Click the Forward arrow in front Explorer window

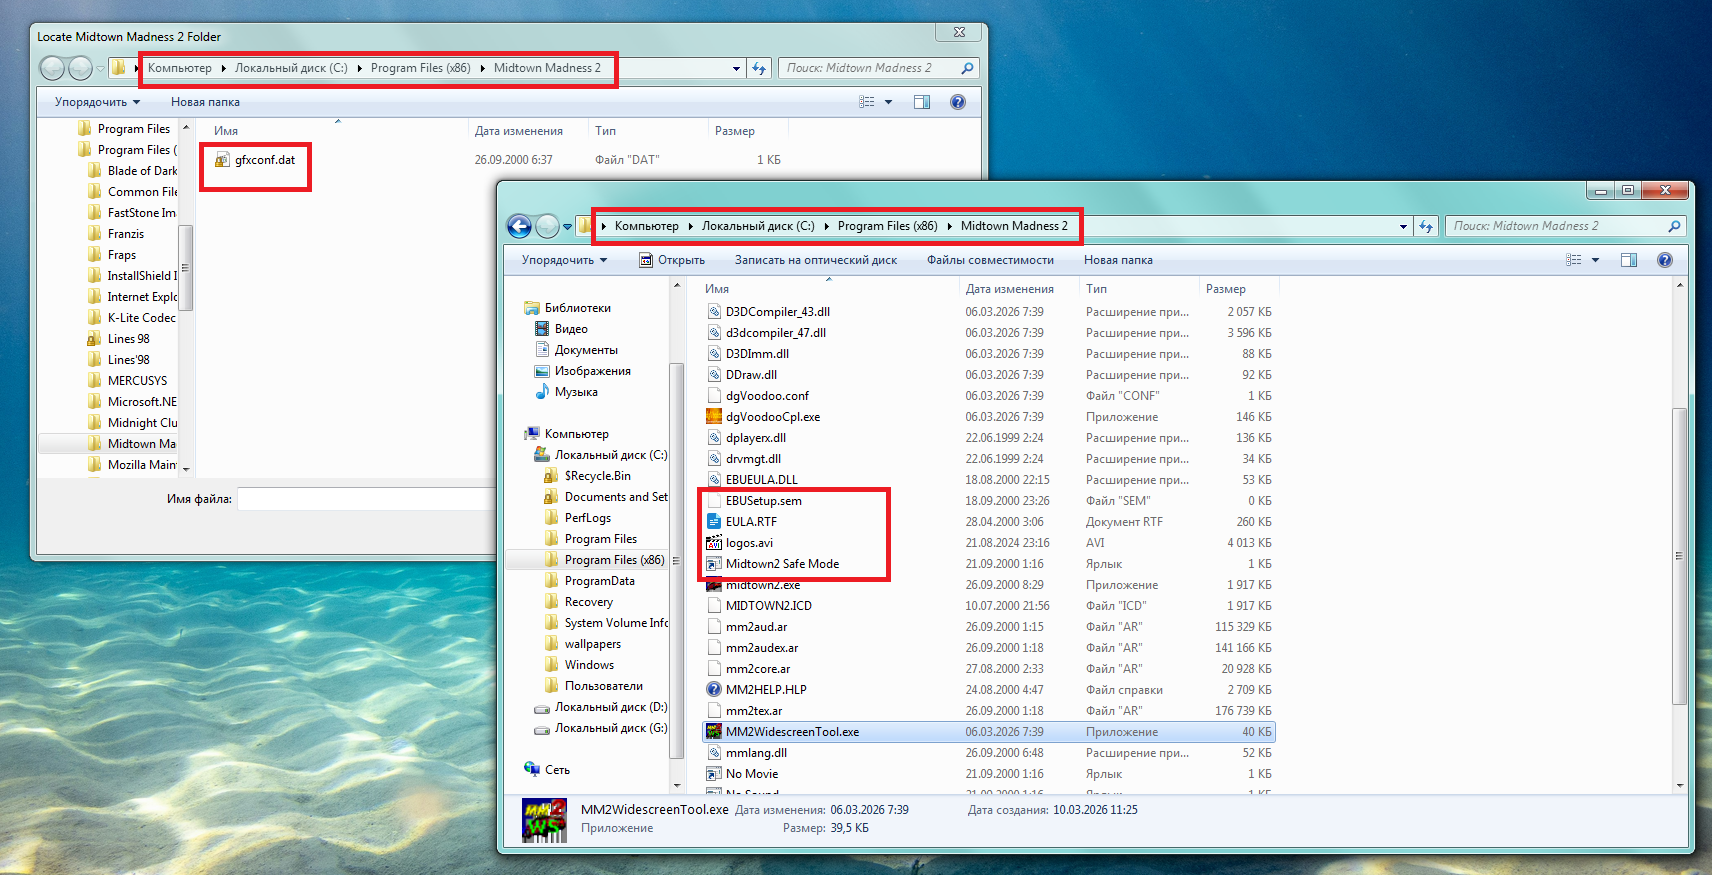[547, 226]
